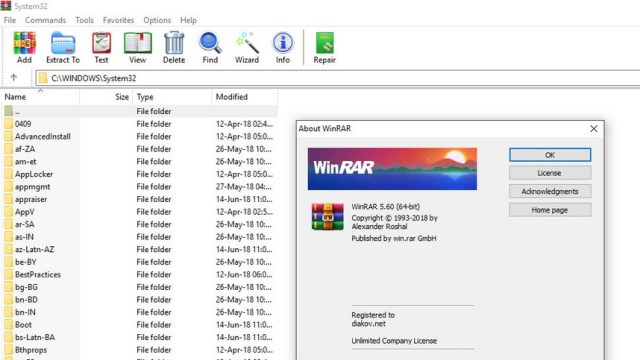Click the Home page button

click(x=550, y=210)
